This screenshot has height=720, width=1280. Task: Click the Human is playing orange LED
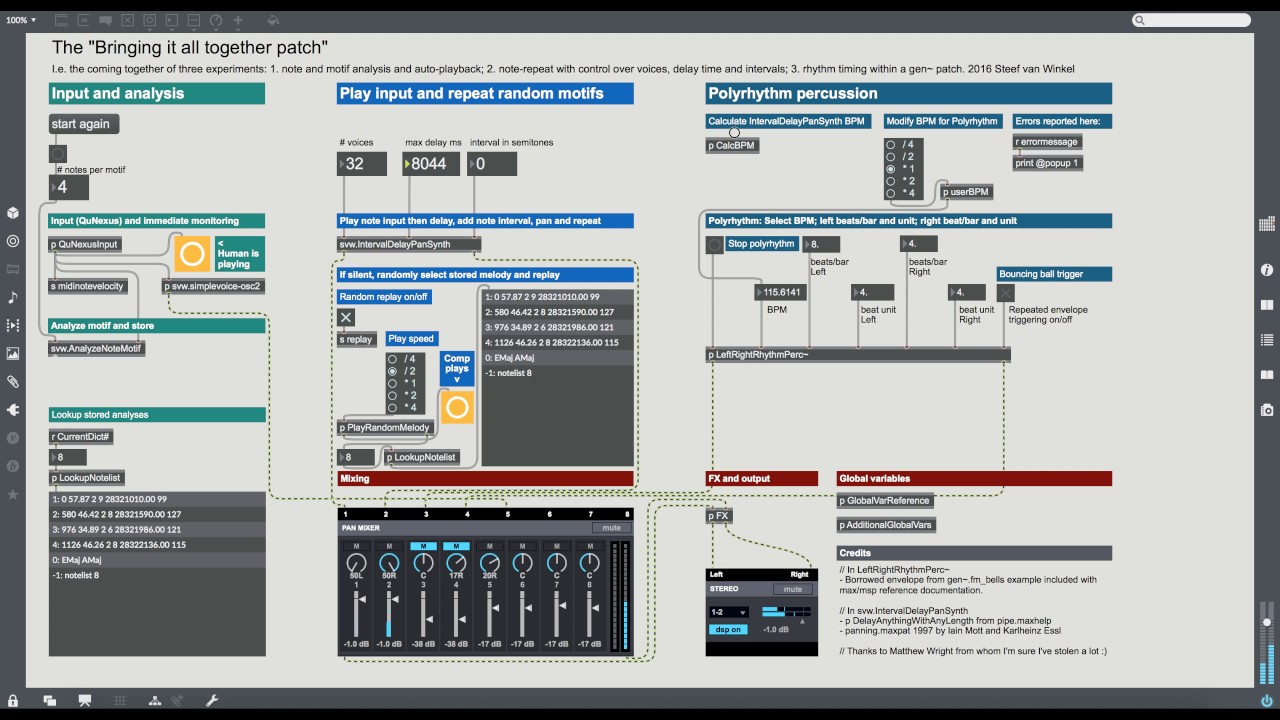pyautogui.click(x=191, y=254)
